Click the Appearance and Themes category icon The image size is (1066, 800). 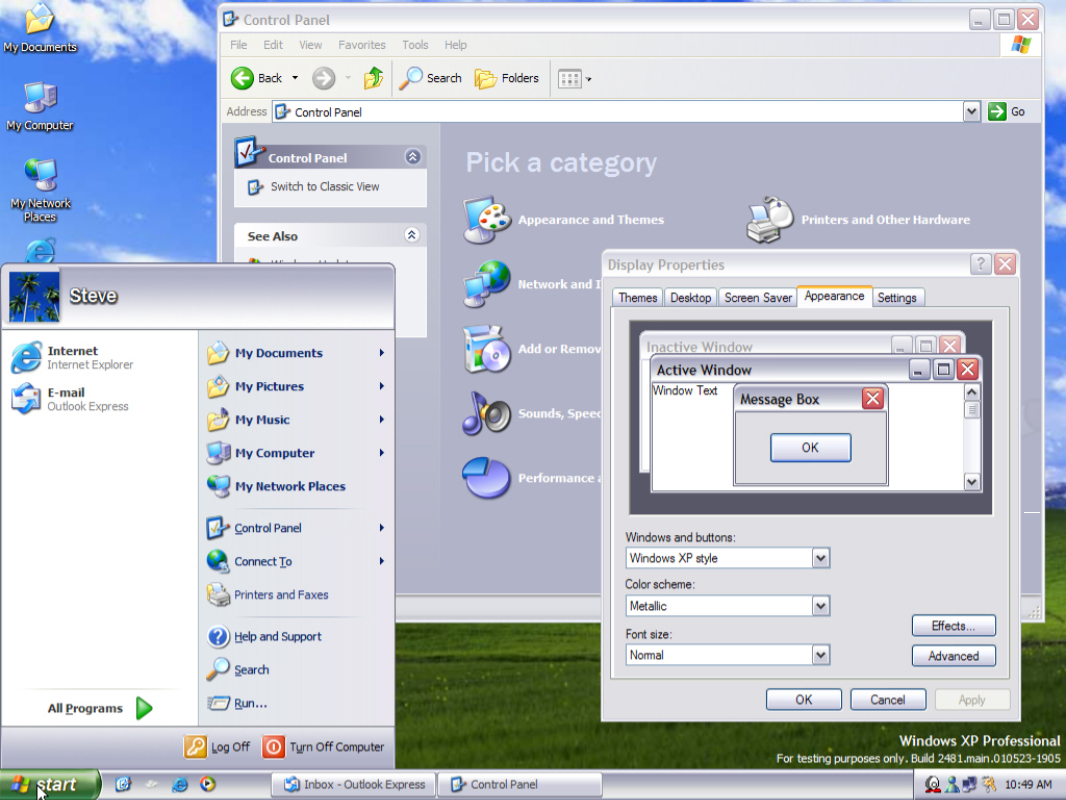487,220
